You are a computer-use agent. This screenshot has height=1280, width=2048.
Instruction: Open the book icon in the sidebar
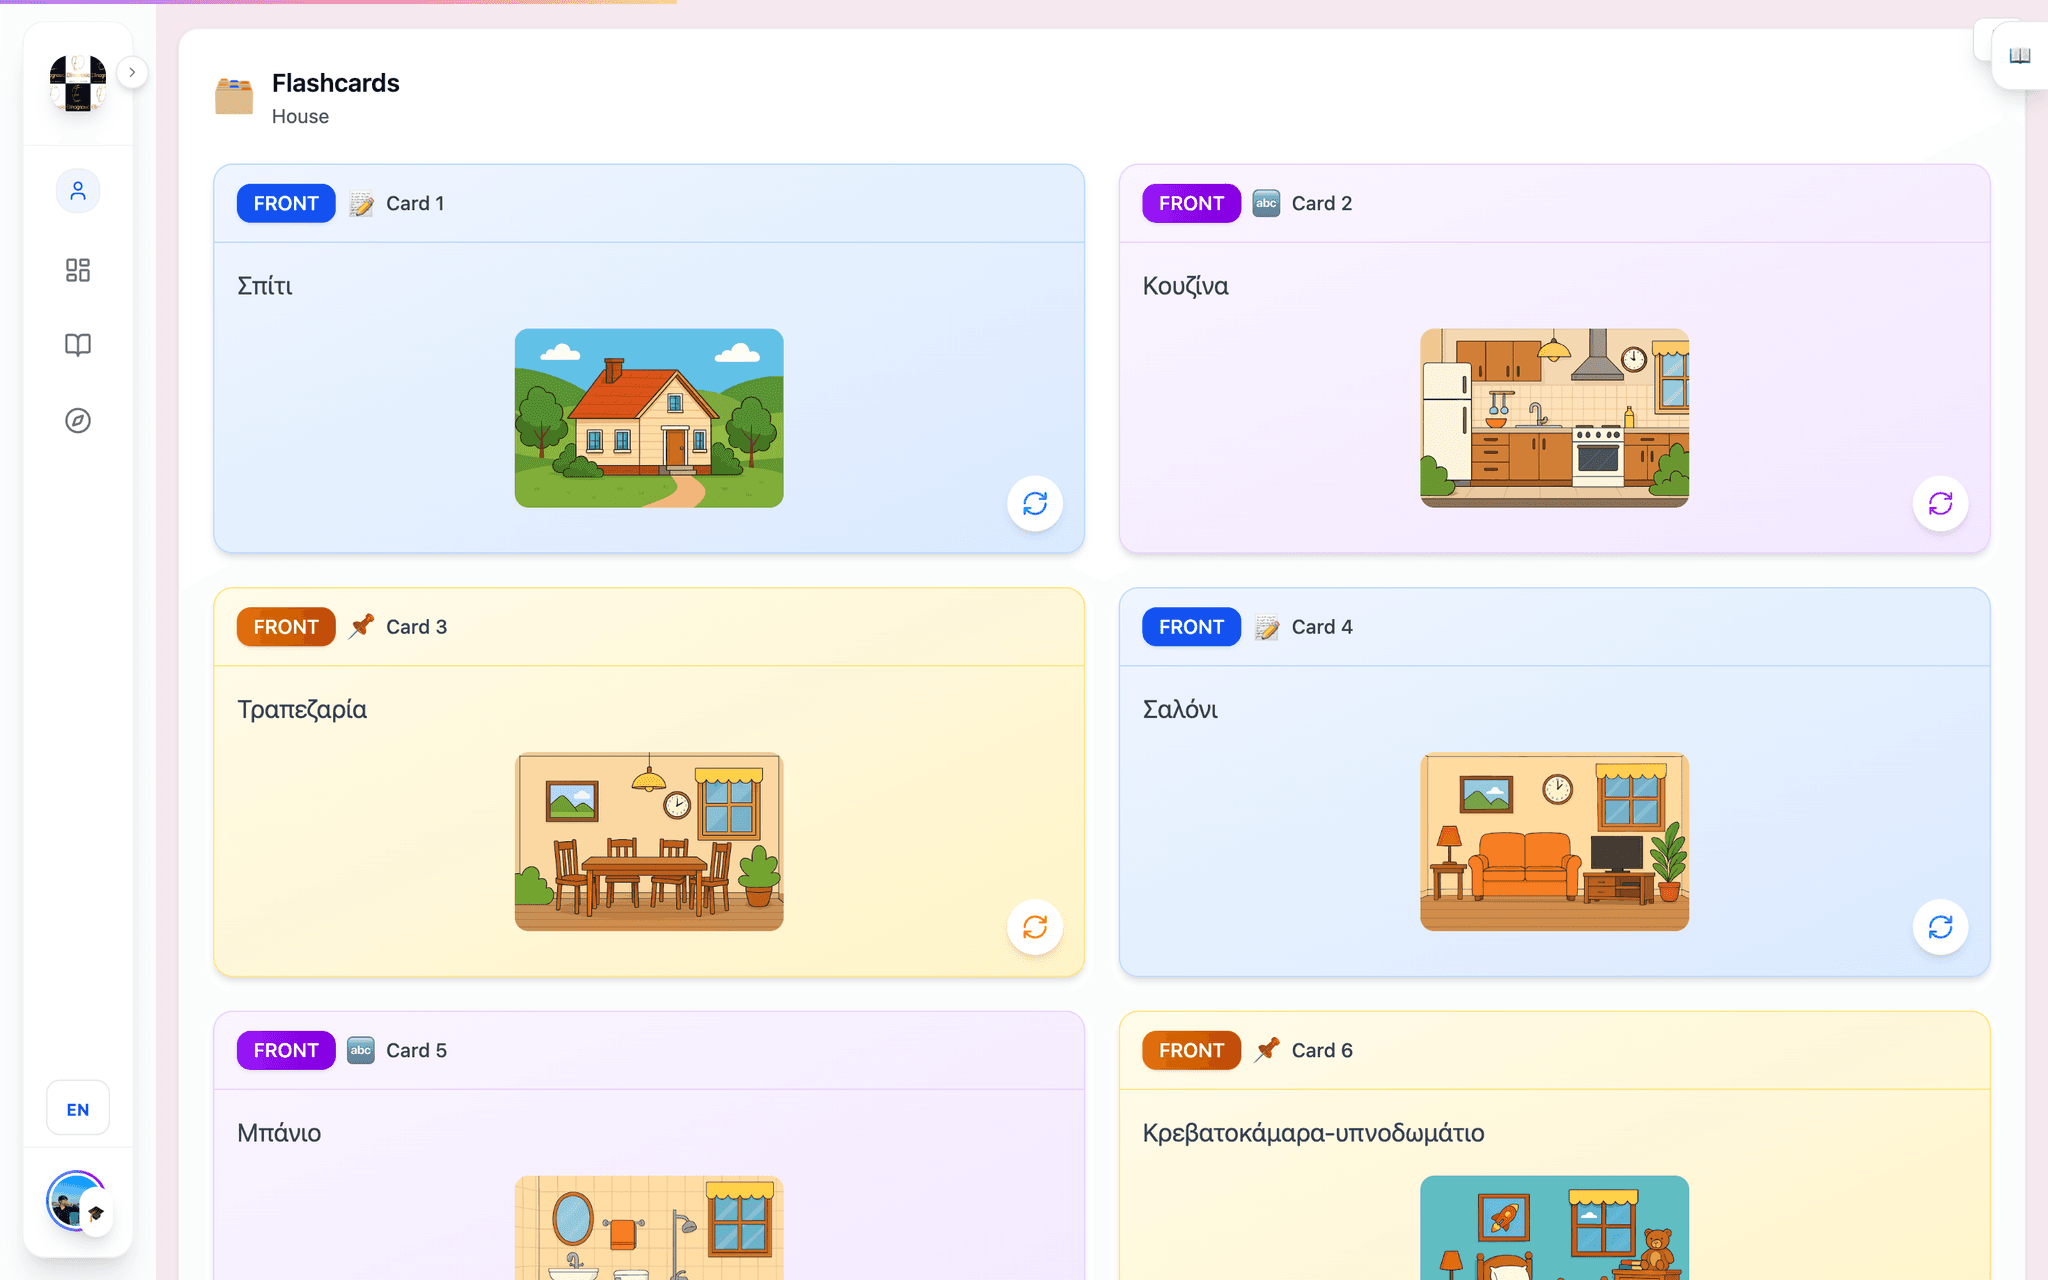tap(78, 345)
